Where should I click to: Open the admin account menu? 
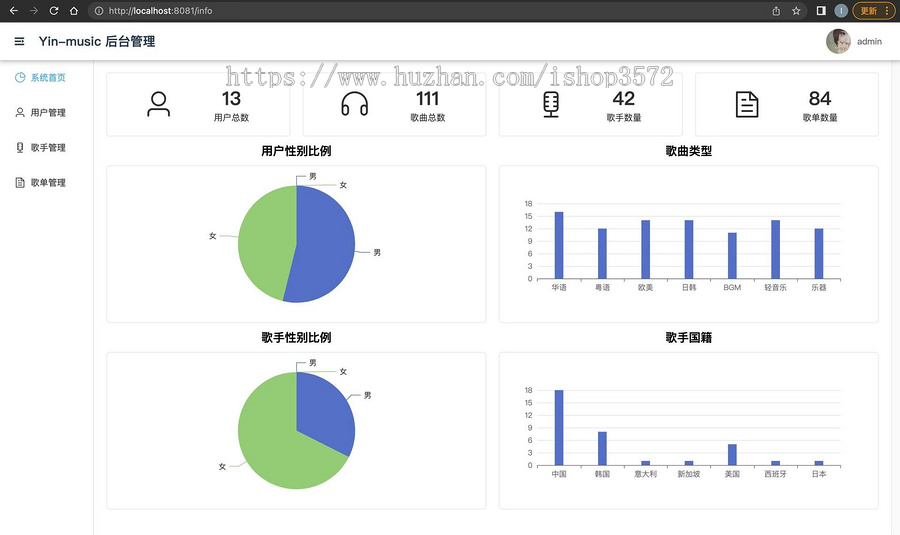coord(869,41)
